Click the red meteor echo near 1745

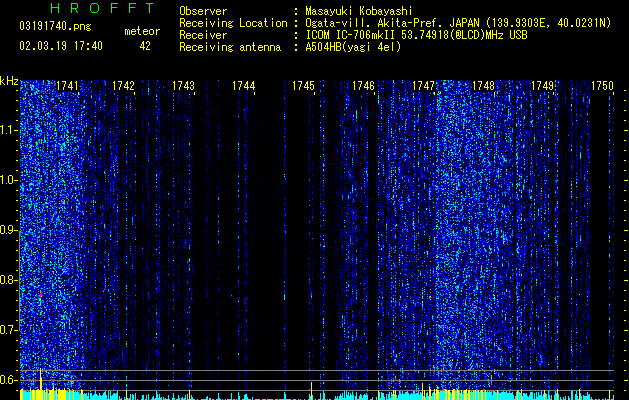click(311, 295)
